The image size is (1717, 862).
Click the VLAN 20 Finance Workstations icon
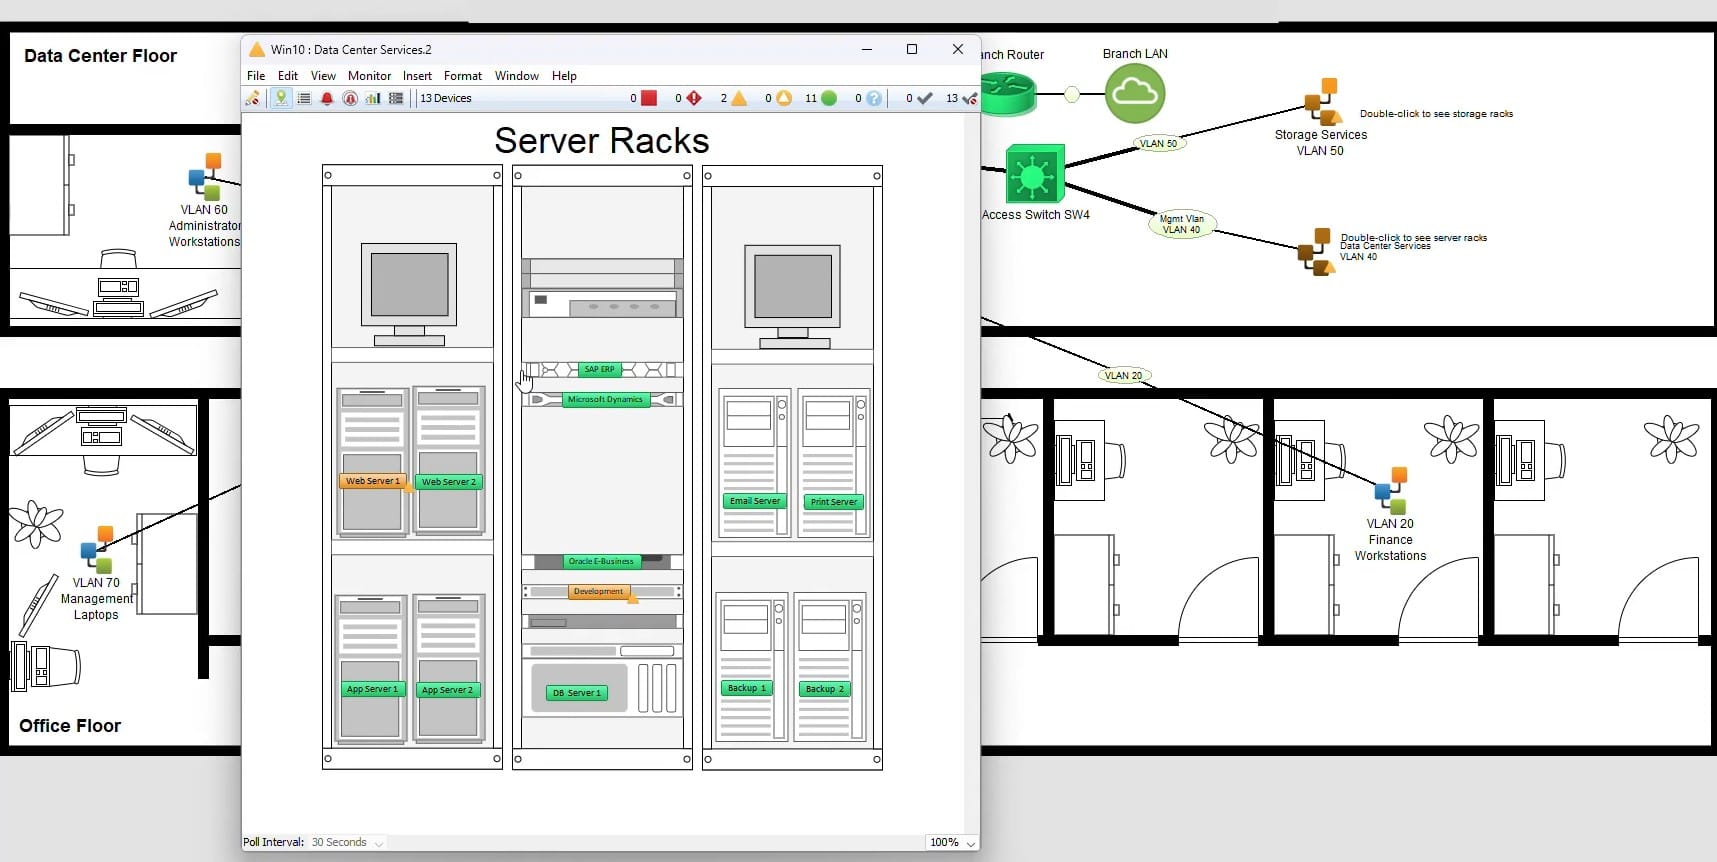coord(1390,491)
